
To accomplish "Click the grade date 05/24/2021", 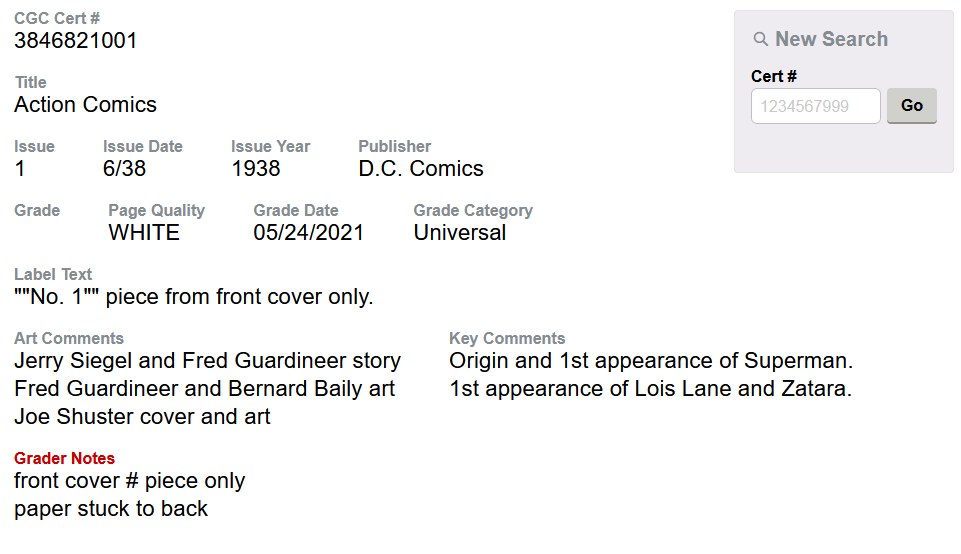I will click(309, 233).
